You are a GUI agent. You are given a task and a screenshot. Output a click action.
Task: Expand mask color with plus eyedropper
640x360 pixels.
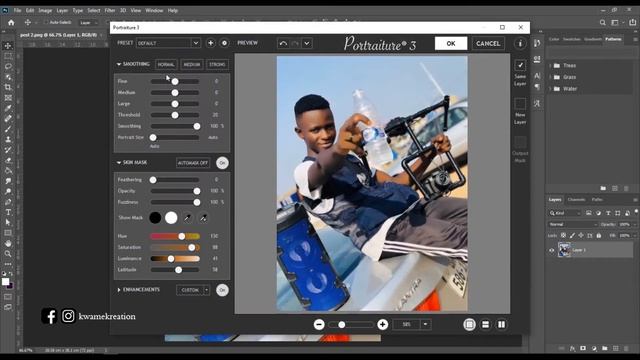pyautogui.click(x=203, y=218)
